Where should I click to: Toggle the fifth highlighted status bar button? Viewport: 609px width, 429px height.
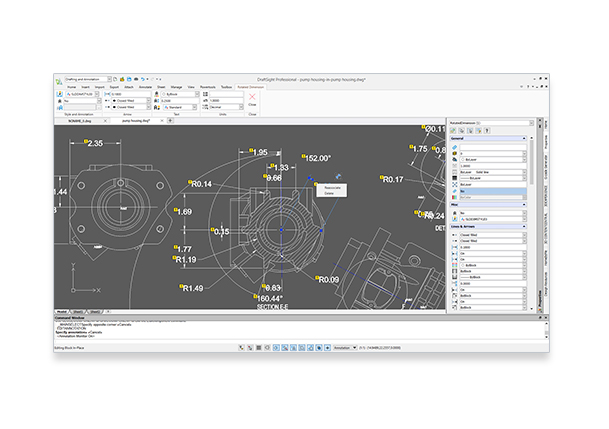[276, 347]
